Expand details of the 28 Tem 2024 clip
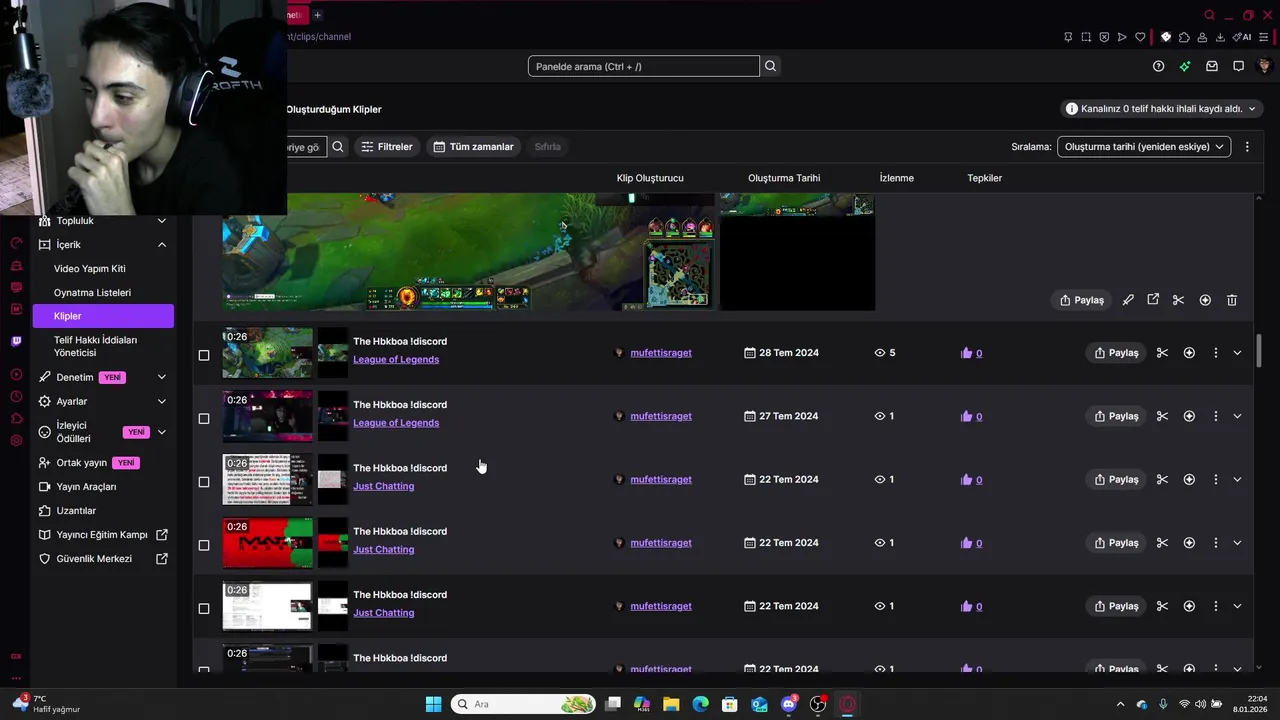 [1237, 353]
